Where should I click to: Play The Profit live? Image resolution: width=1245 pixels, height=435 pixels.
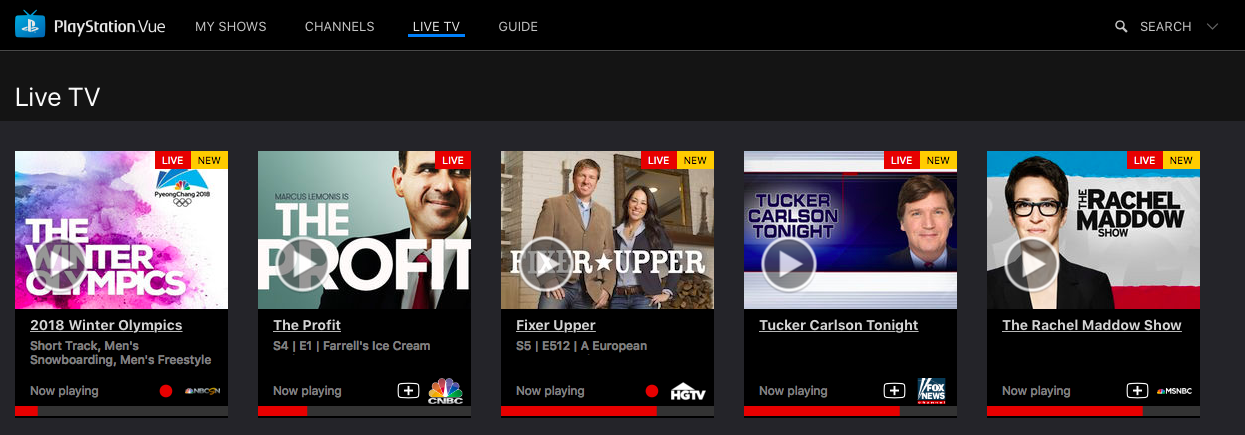pyautogui.click(x=302, y=264)
